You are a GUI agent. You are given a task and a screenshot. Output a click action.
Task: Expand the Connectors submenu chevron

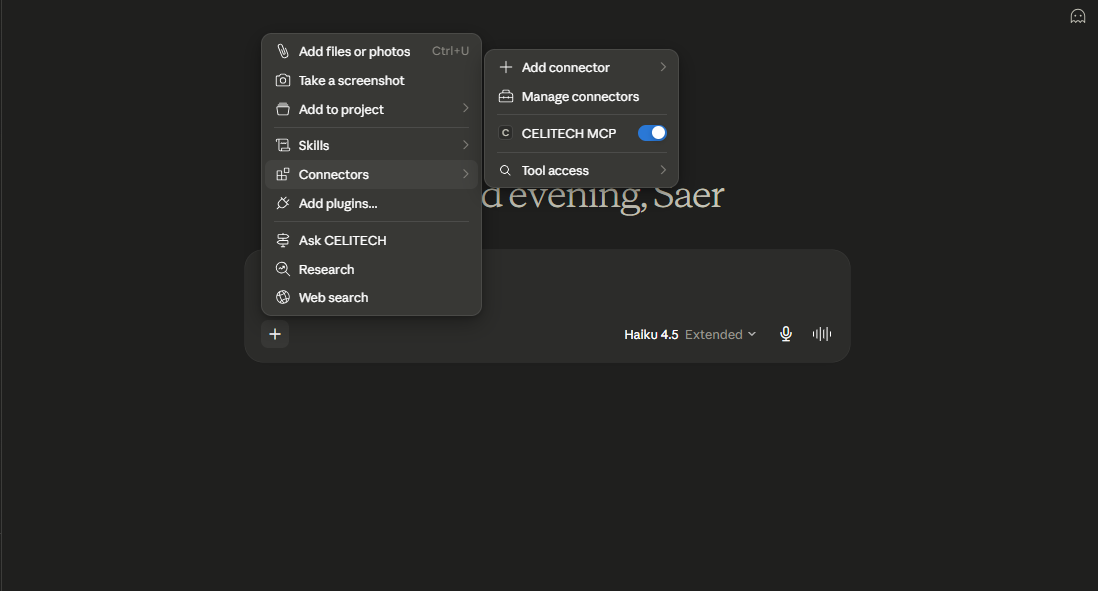[466, 174]
